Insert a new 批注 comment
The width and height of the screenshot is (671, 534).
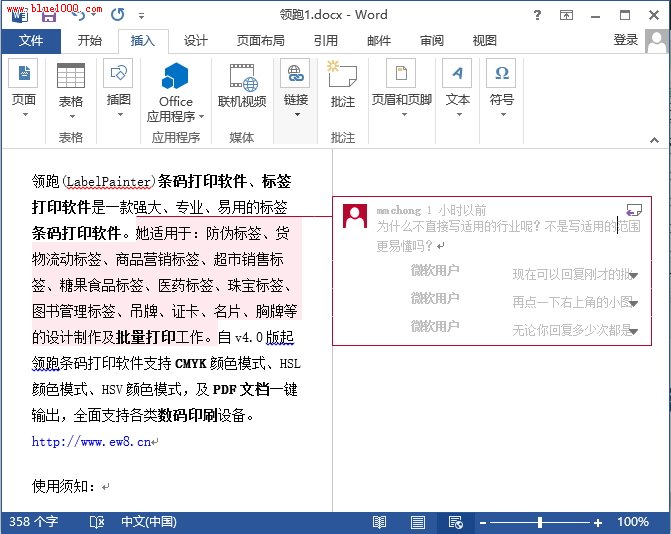click(x=342, y=85)
